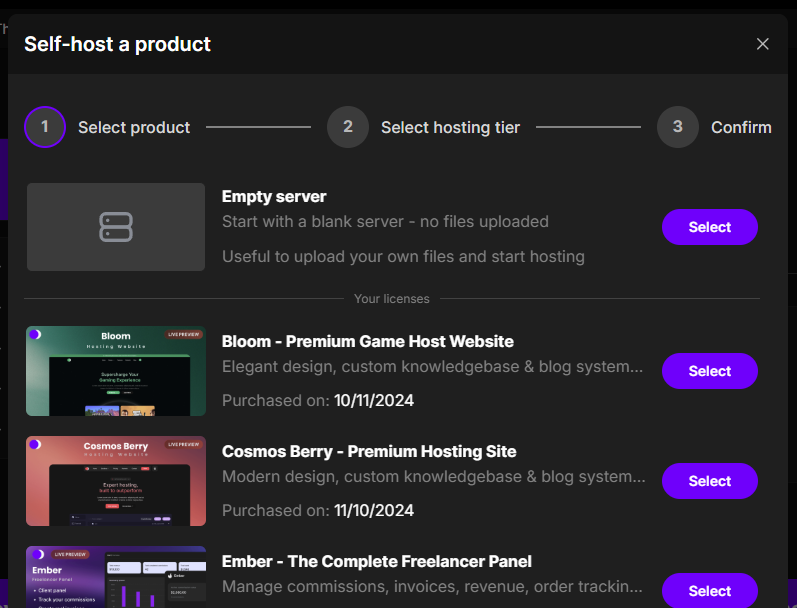Hit Select for Ember Freelancer Panel
797x608 pixels.
coord(709,590)
